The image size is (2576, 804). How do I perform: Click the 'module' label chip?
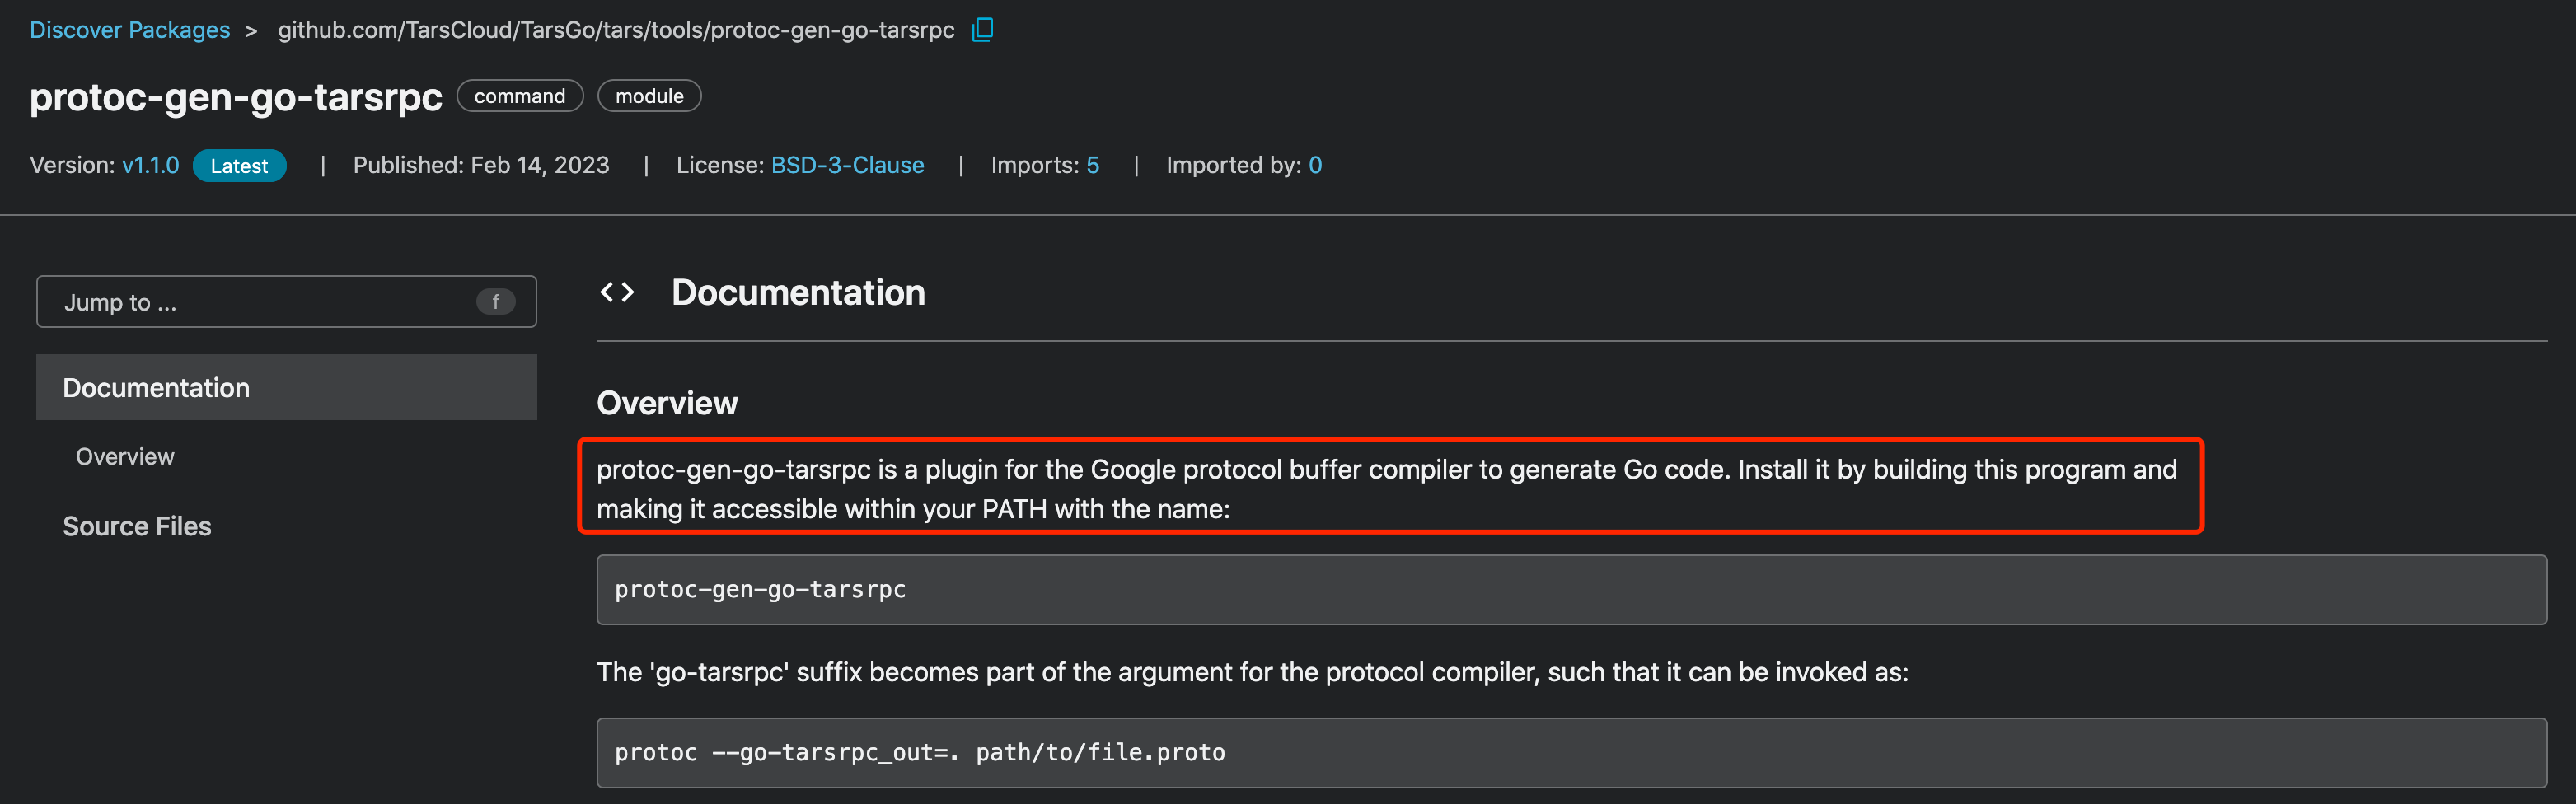tap(649, 96)
